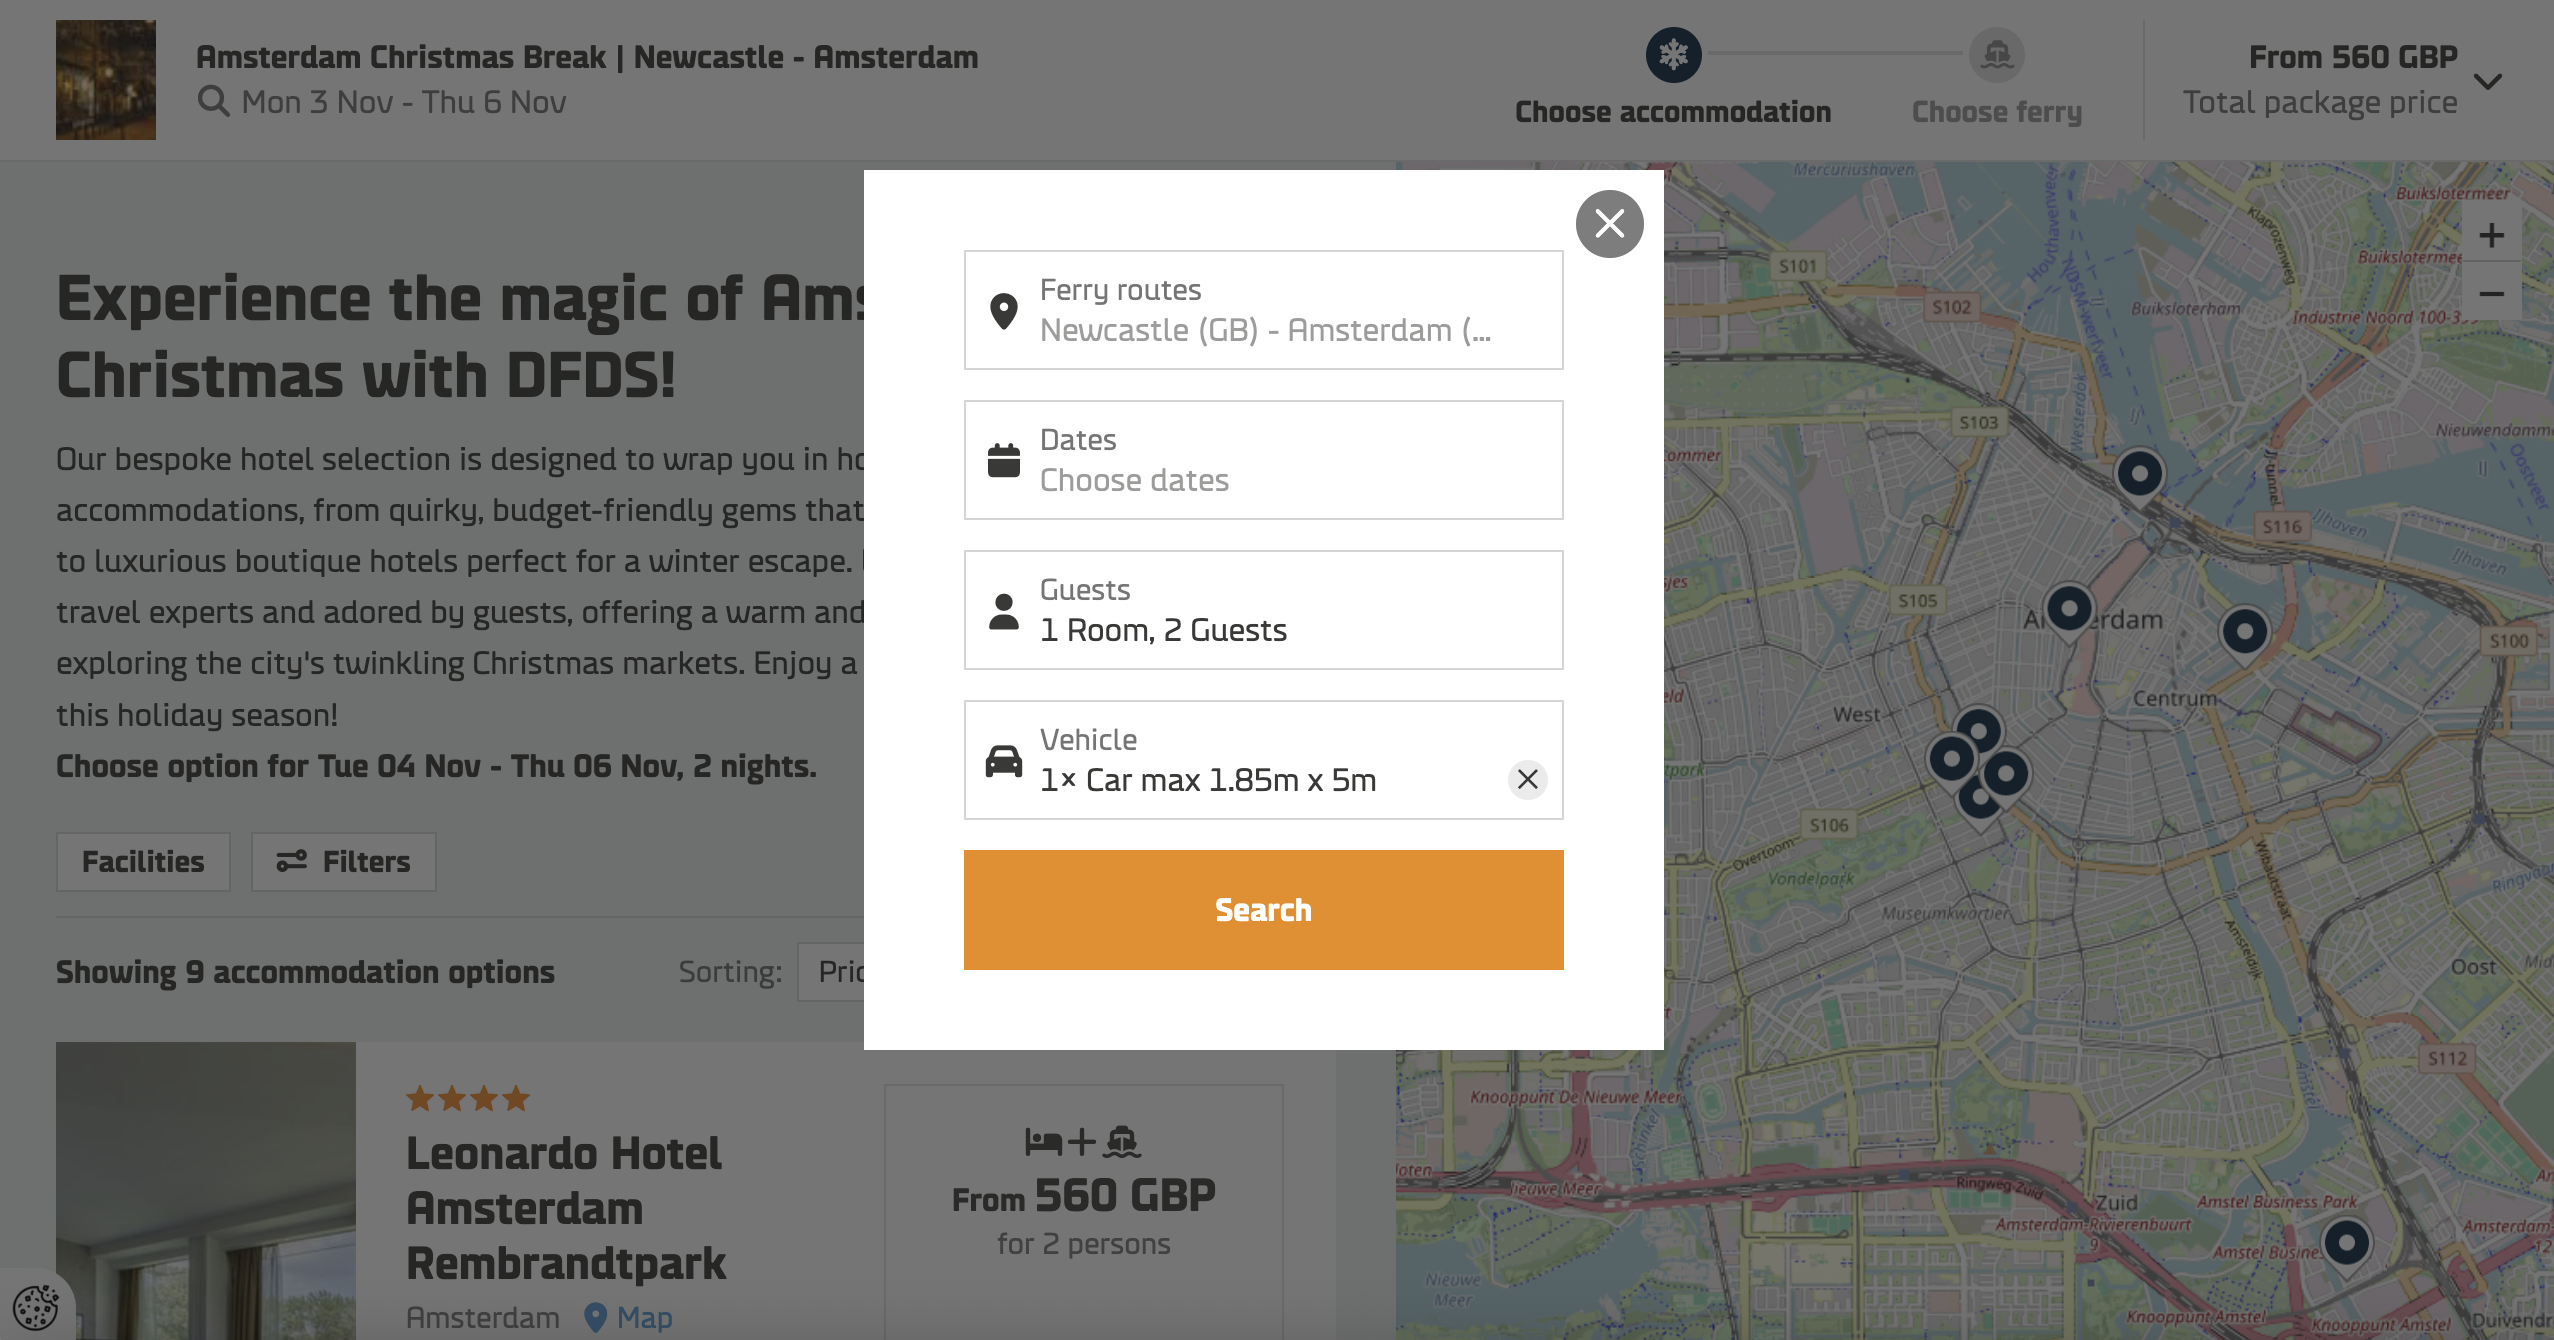Viewport: 2554px width, 1340px height.
Task: Zoom out of the map with the minus button
Action: 2491,293
